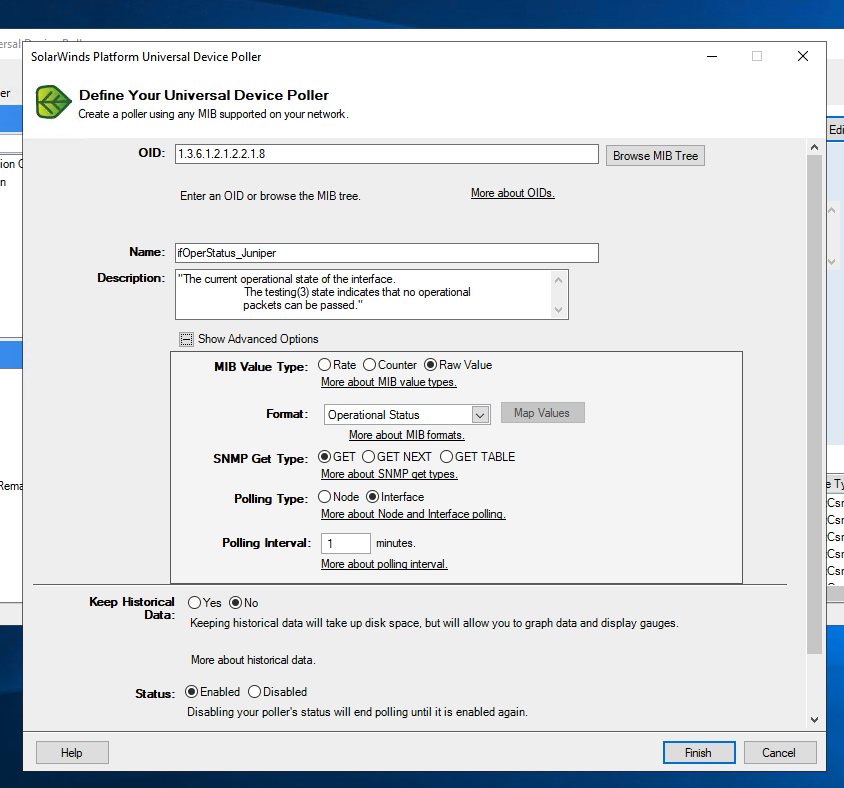The width and height of the screenshot is (844, 788).
Task: Click the Description box scroll-down arrow
Action: (x=559, y=312)
